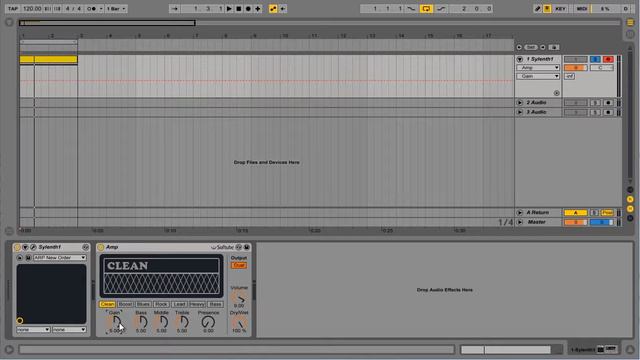Image resolution: width=640 pixels, height=360 pixels.
Task: Click the Amp Gain knob
Action: click(x=116, y=322)
